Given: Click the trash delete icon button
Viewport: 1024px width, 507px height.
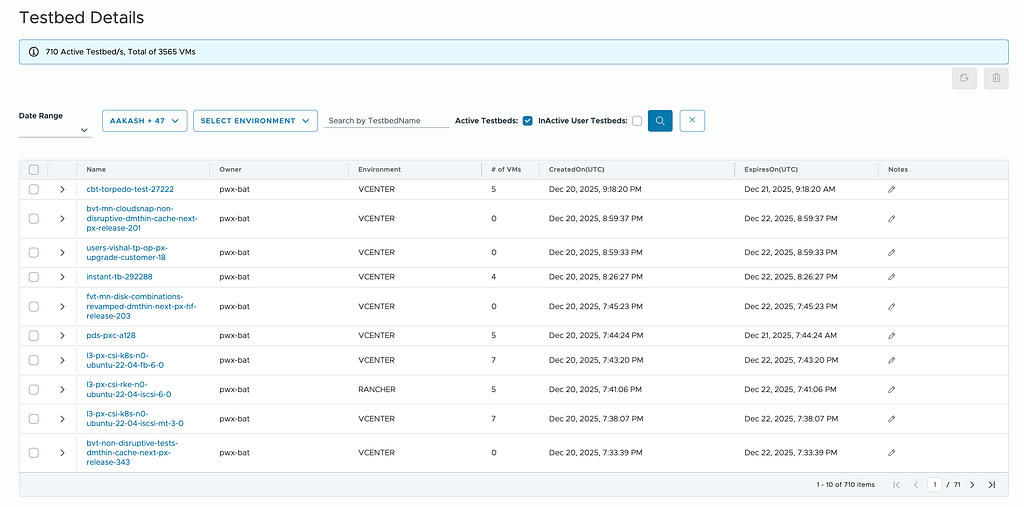Looking at the screenshot, I should pyautogui.click(x=996, y=78).
